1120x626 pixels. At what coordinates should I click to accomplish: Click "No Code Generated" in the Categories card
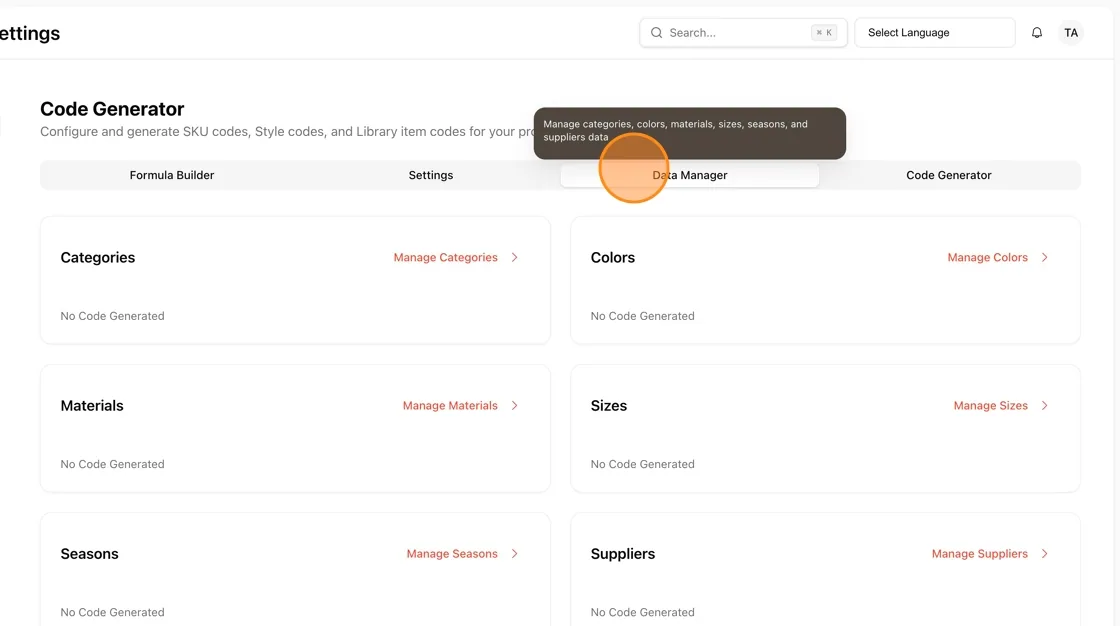click(x=112, y=316)
